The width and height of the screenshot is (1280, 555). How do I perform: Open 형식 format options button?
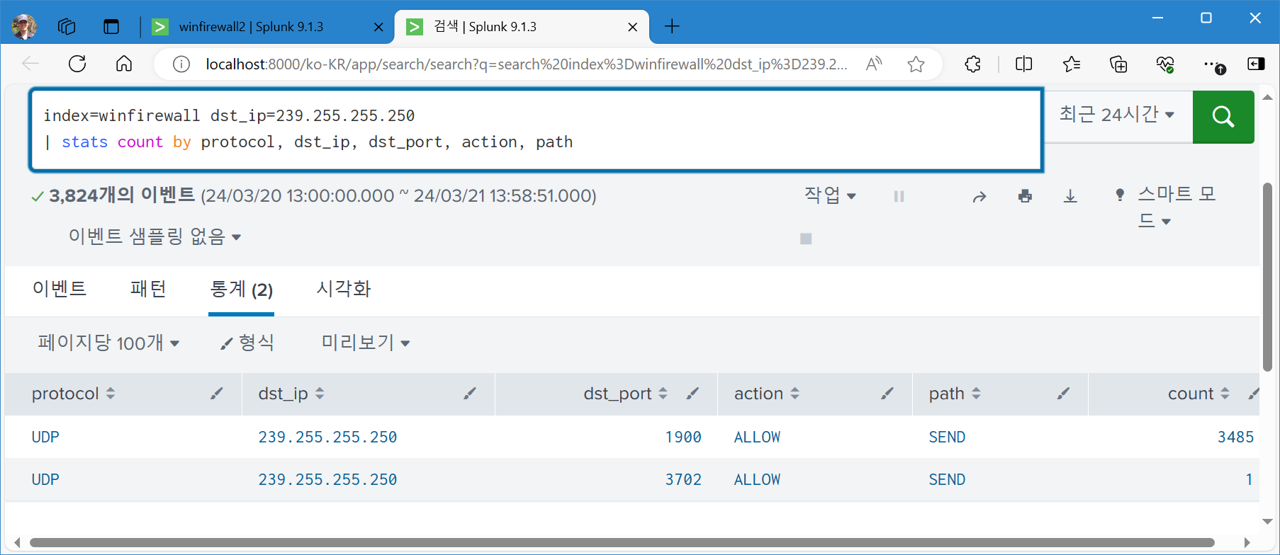click(247, 343)
